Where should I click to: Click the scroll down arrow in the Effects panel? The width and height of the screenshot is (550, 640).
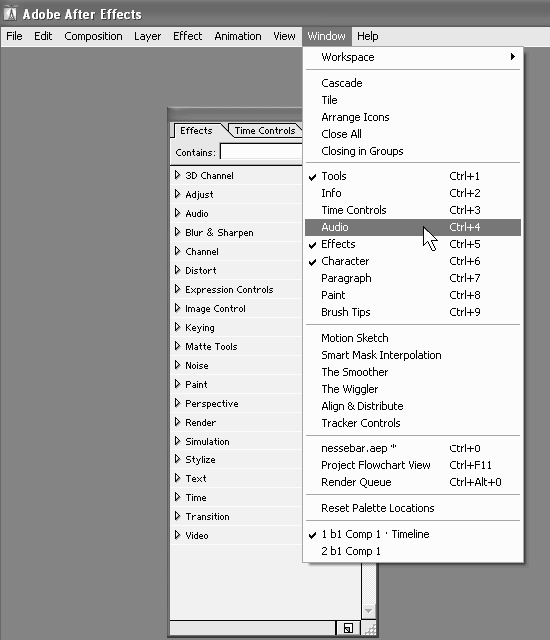tap(368, 611)
